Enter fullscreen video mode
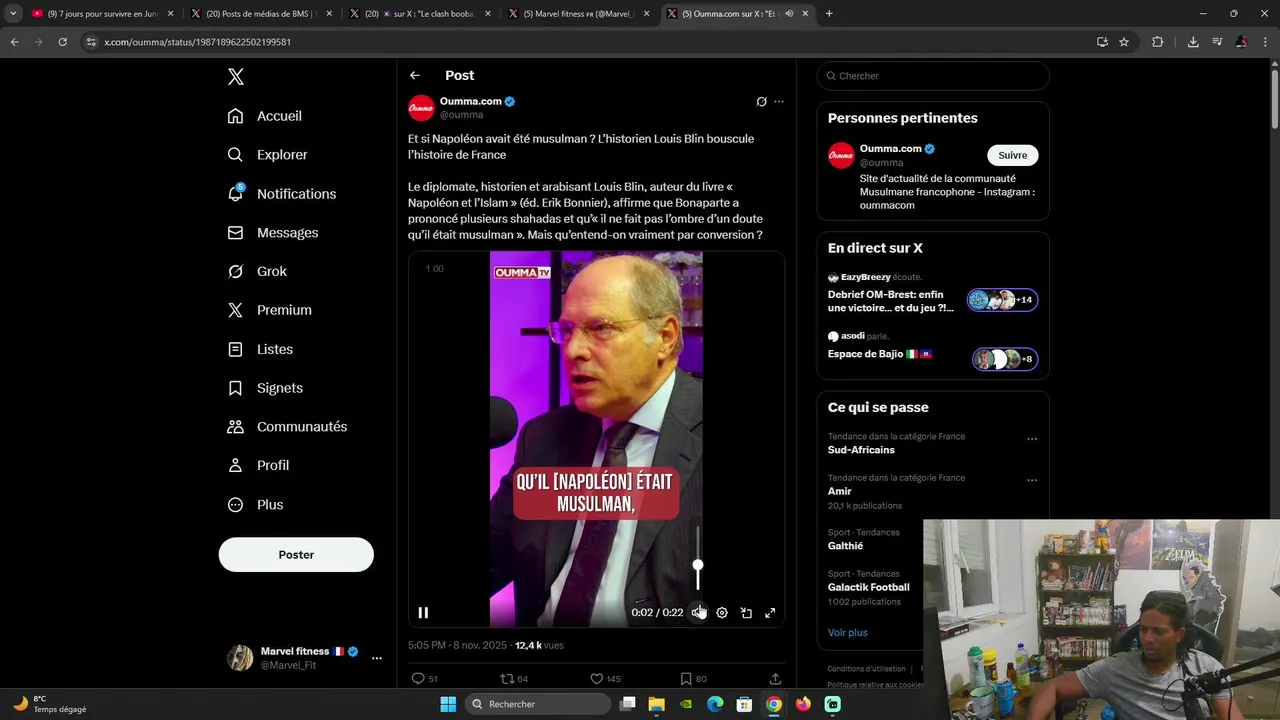 [x=770, y=612]
